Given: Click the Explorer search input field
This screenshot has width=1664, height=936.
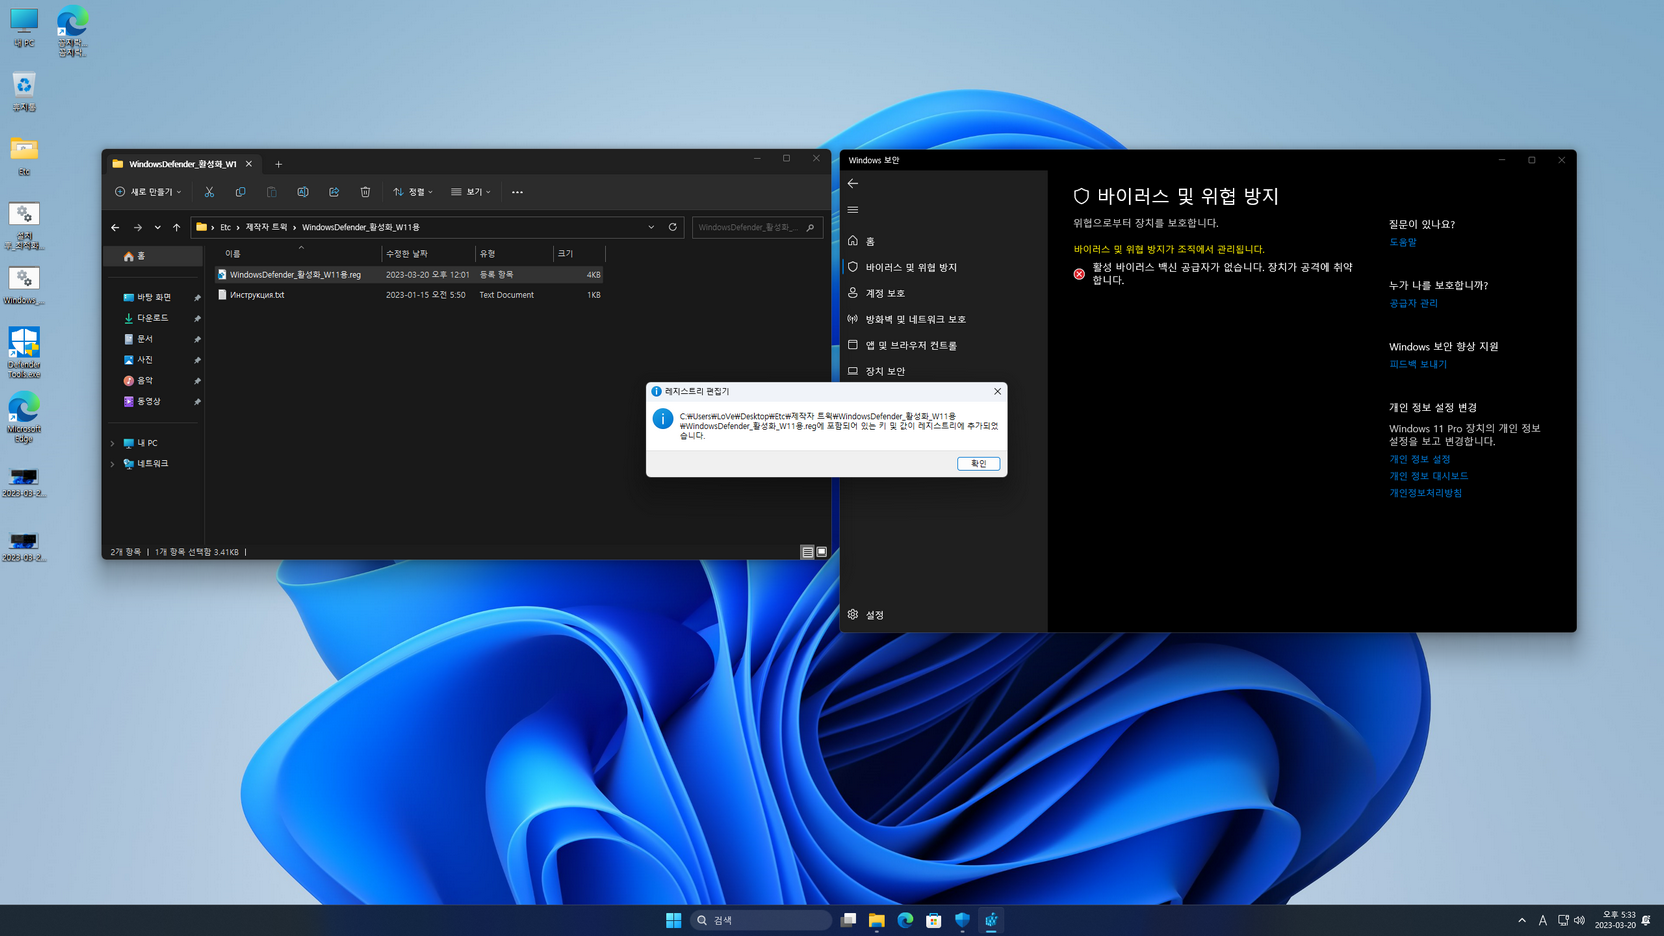Looking at the screenshot, I should click(x=757, y=227).
